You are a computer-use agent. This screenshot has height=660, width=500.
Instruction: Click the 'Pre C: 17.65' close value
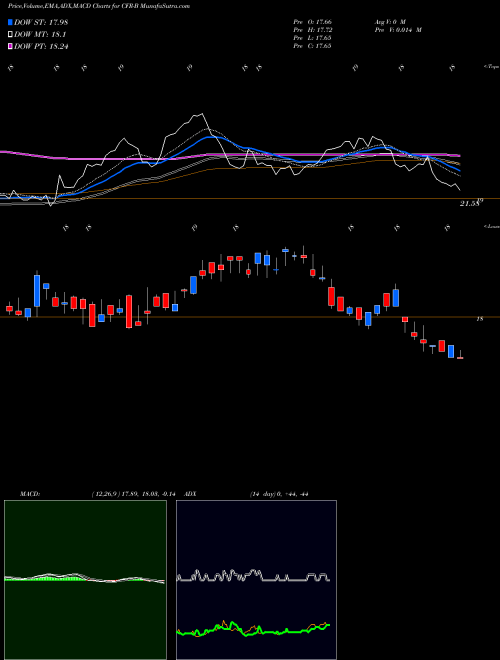click(x=312, y=45)
